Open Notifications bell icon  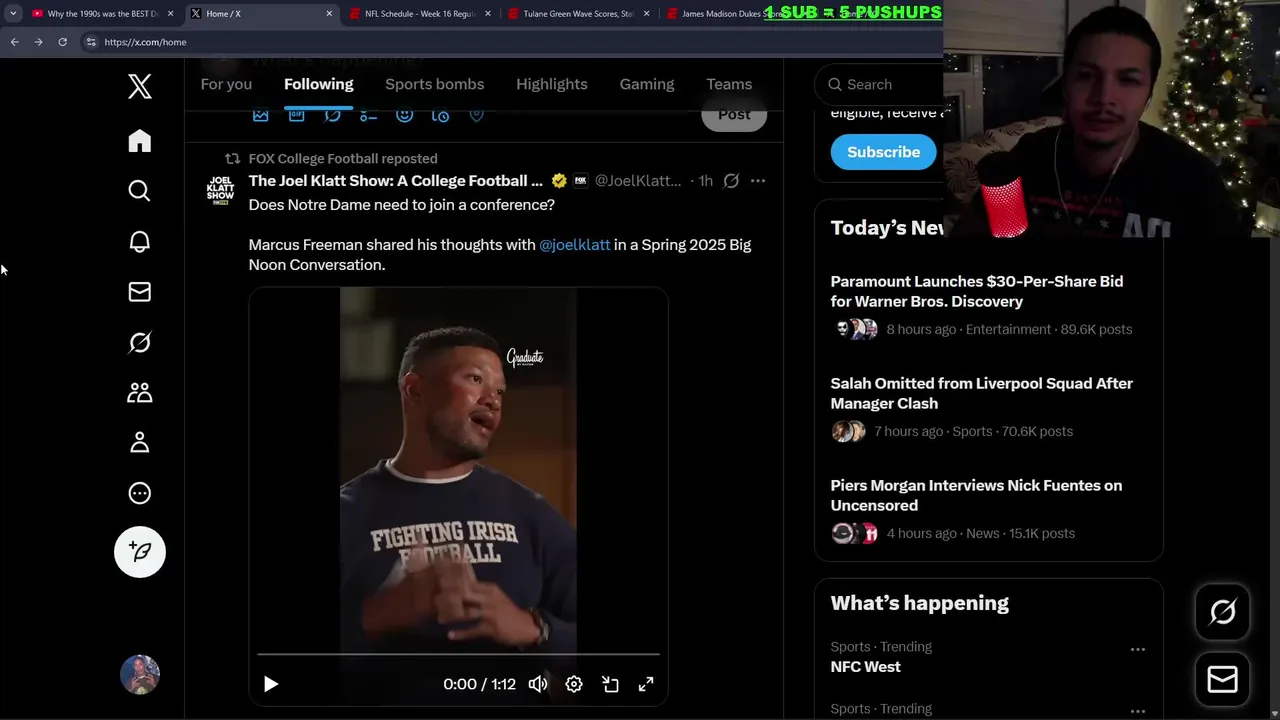140,242
